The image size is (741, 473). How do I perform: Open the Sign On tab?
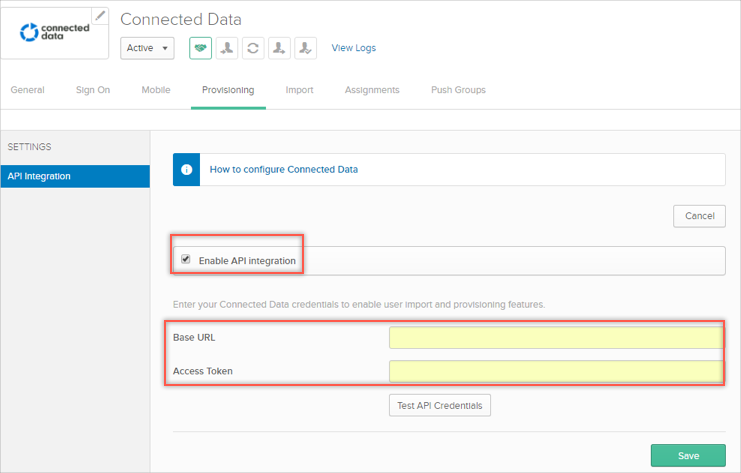click(x=93, y=90)
